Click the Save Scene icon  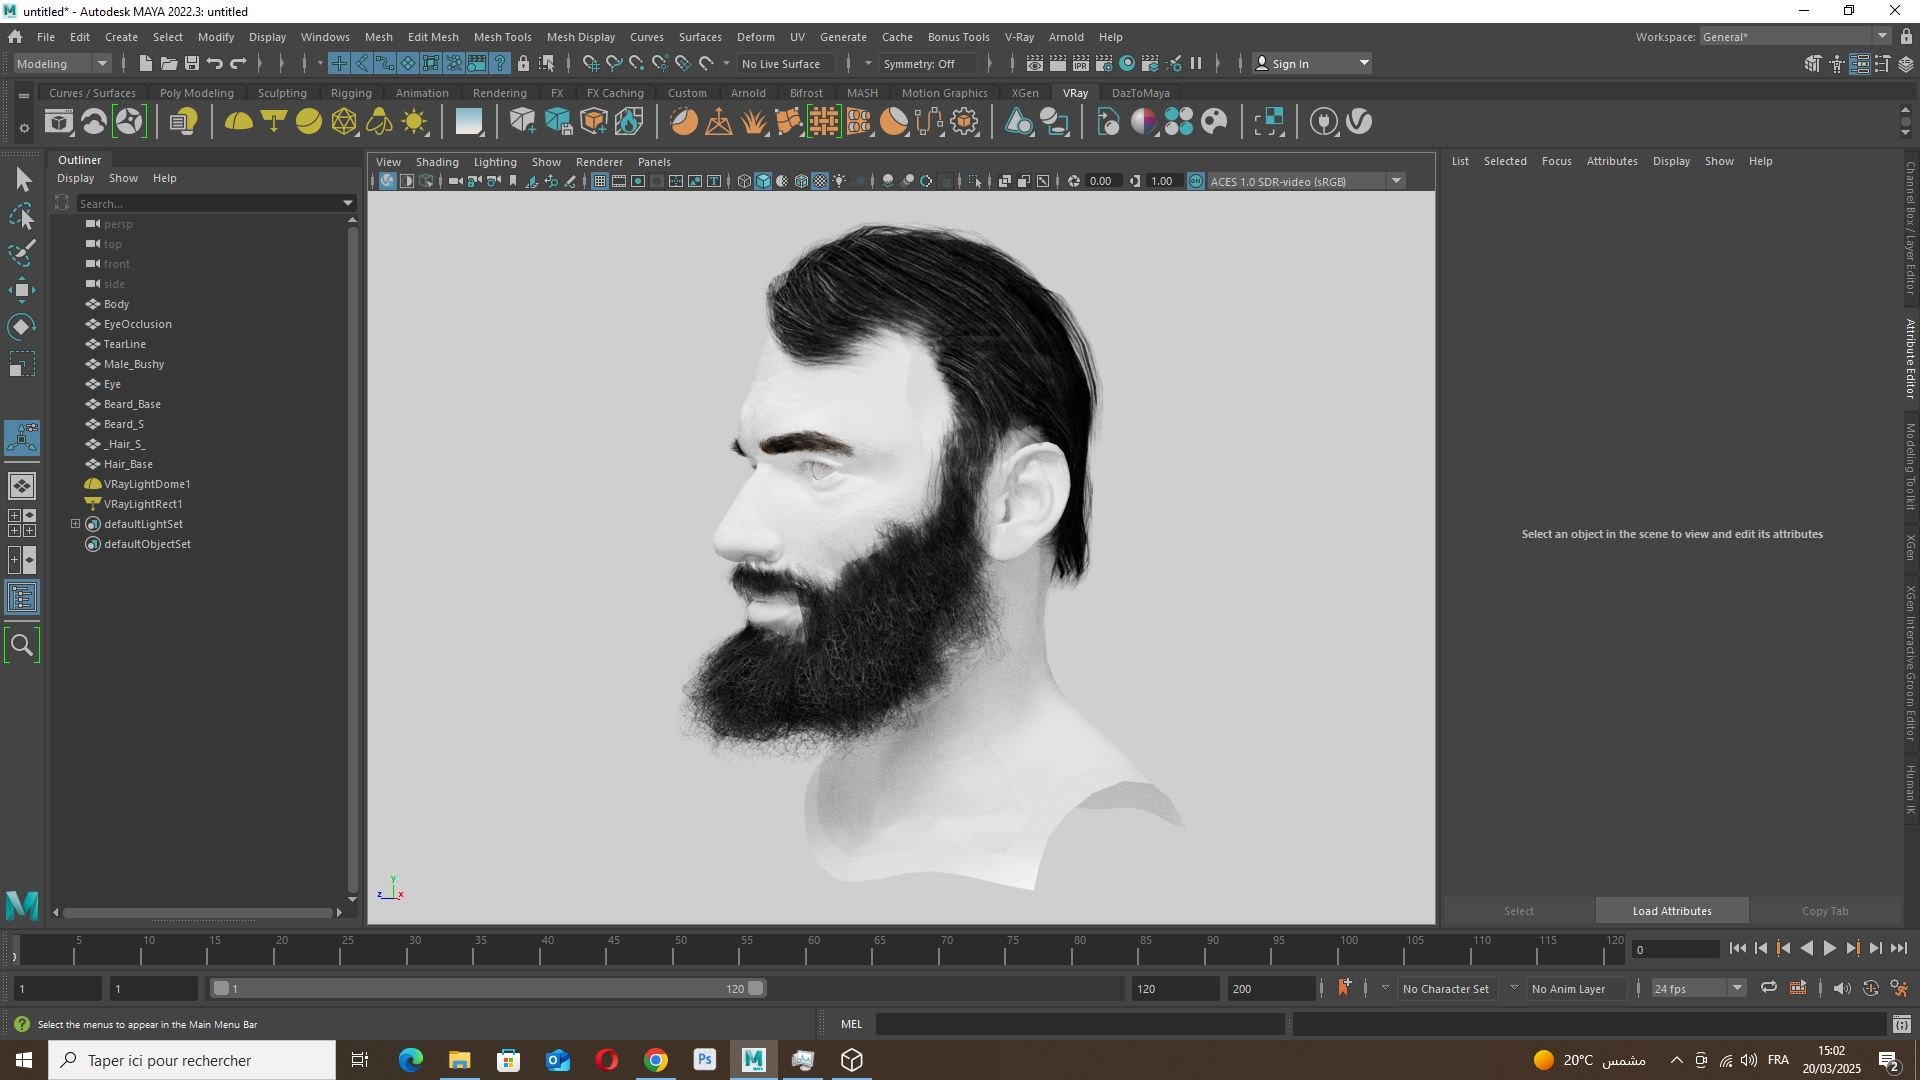tap(192, 63)
